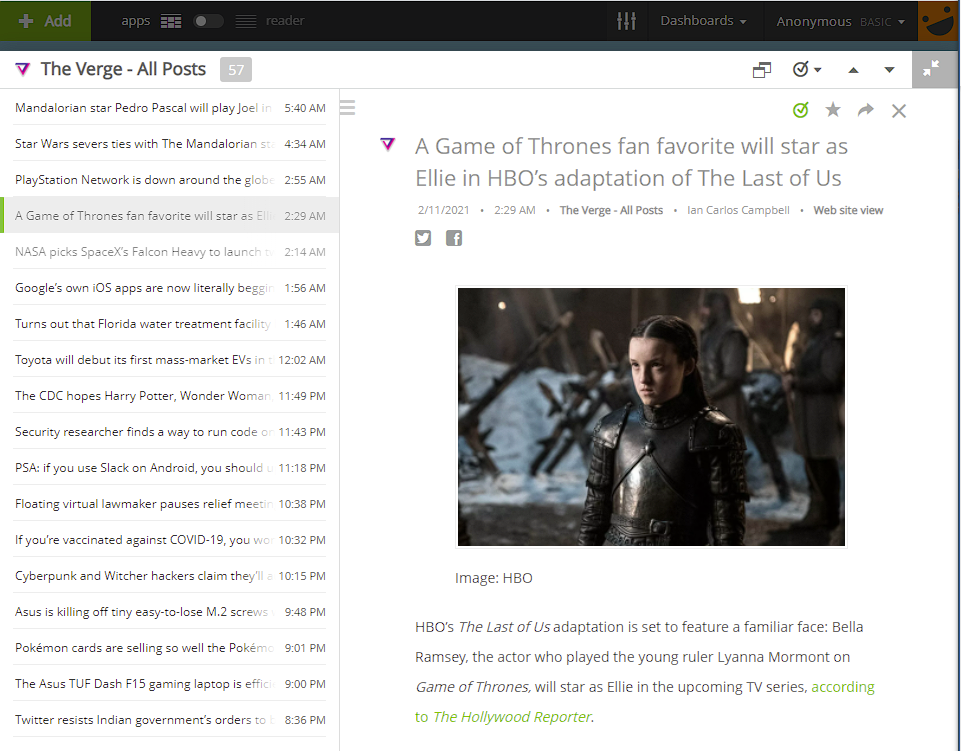Click The Verge icon next to article headline
The height and width of the screenshot is (751, 961).
point(388,144)
